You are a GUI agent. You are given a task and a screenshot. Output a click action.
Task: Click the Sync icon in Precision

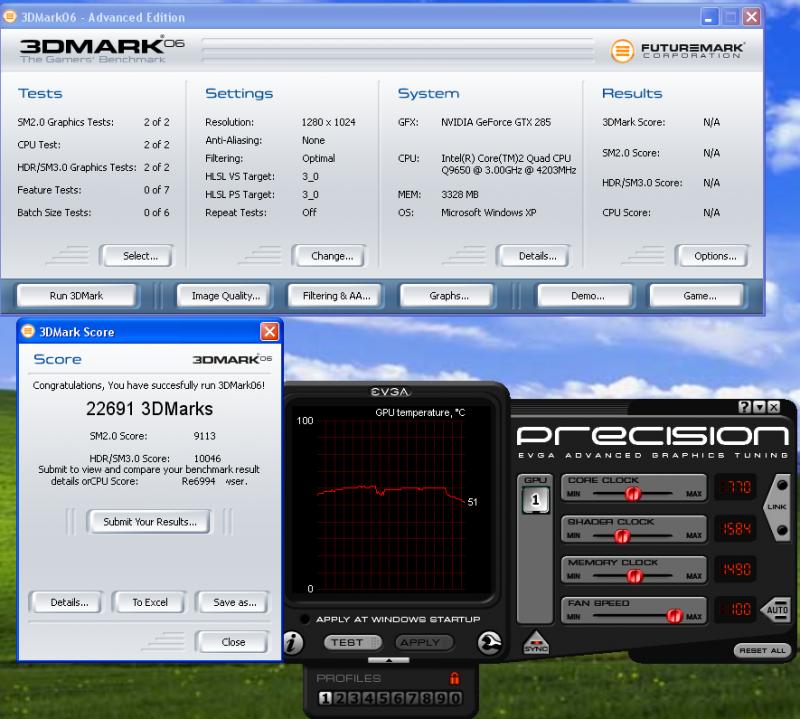pyautogui.click(x=536, y=642)
